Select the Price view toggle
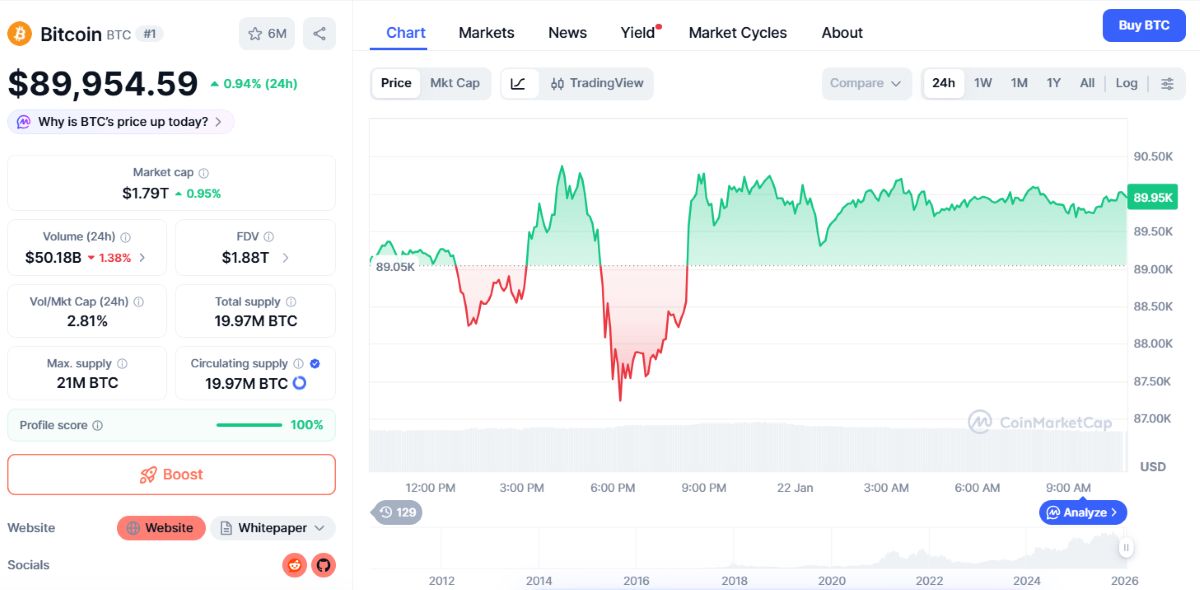Image resolution: width=1200 pixels, height=590 pixels. [x=396, y=83]
